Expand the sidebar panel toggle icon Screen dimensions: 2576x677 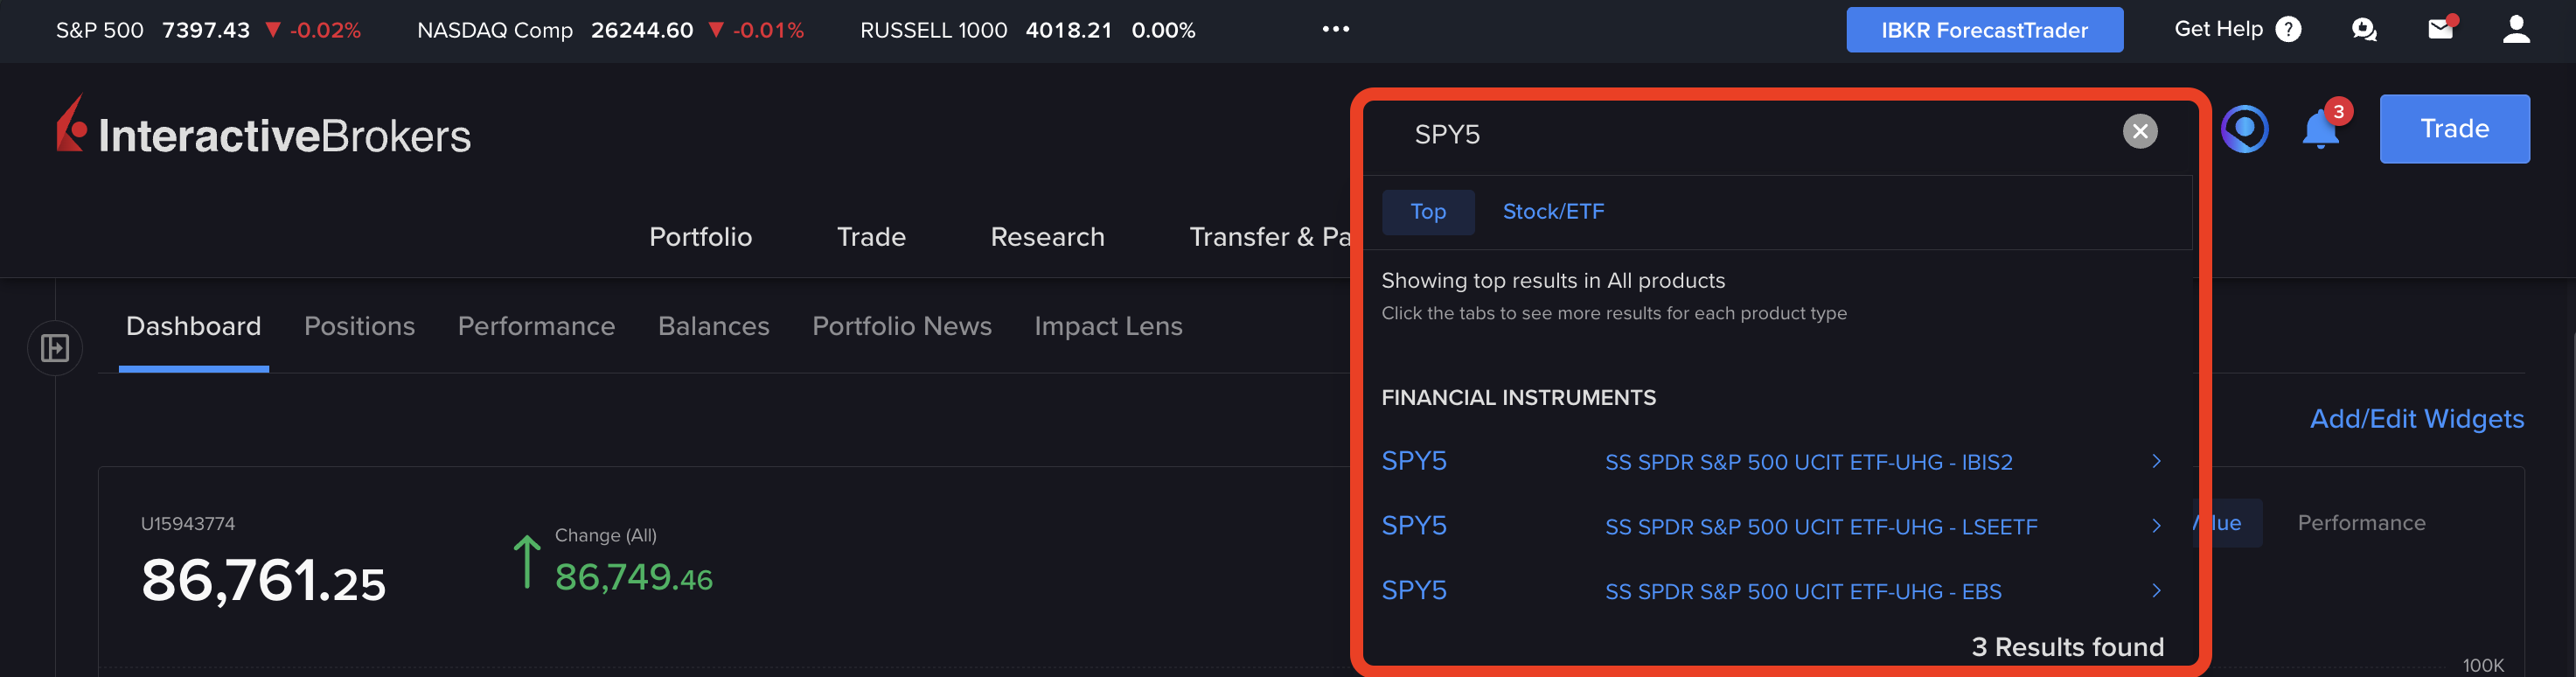[54, 348]
